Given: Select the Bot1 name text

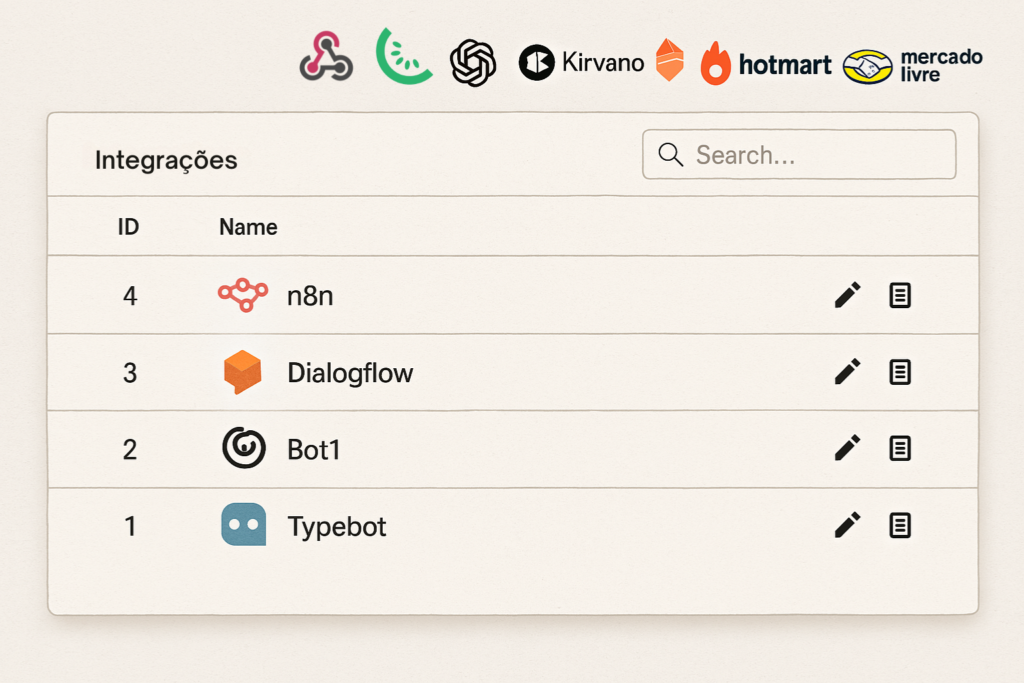Looking at the screenshot, I should coord(313,450).
